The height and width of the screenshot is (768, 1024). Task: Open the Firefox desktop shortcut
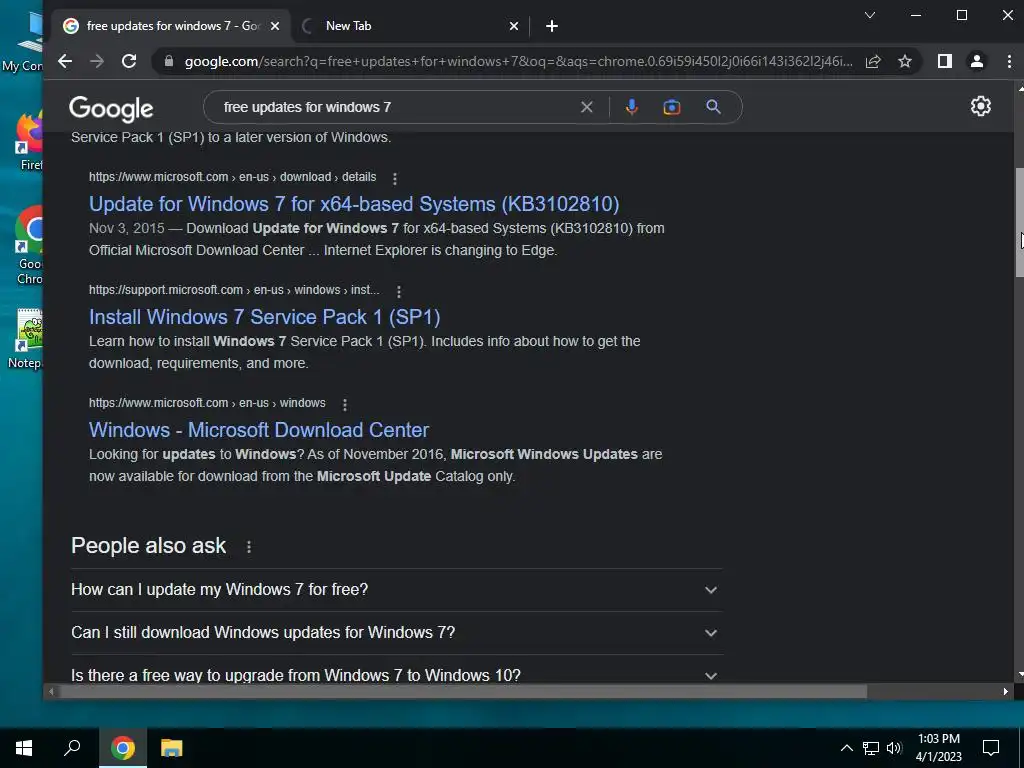[31, 142]
